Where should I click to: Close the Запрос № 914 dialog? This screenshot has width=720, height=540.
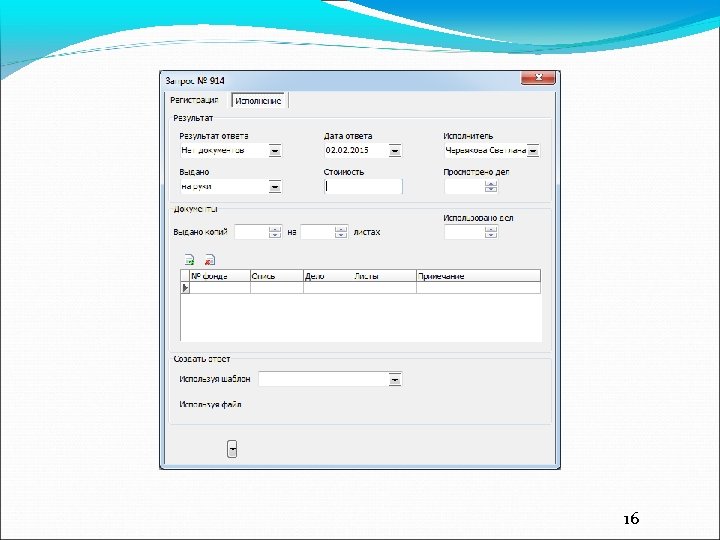(538, 78)
